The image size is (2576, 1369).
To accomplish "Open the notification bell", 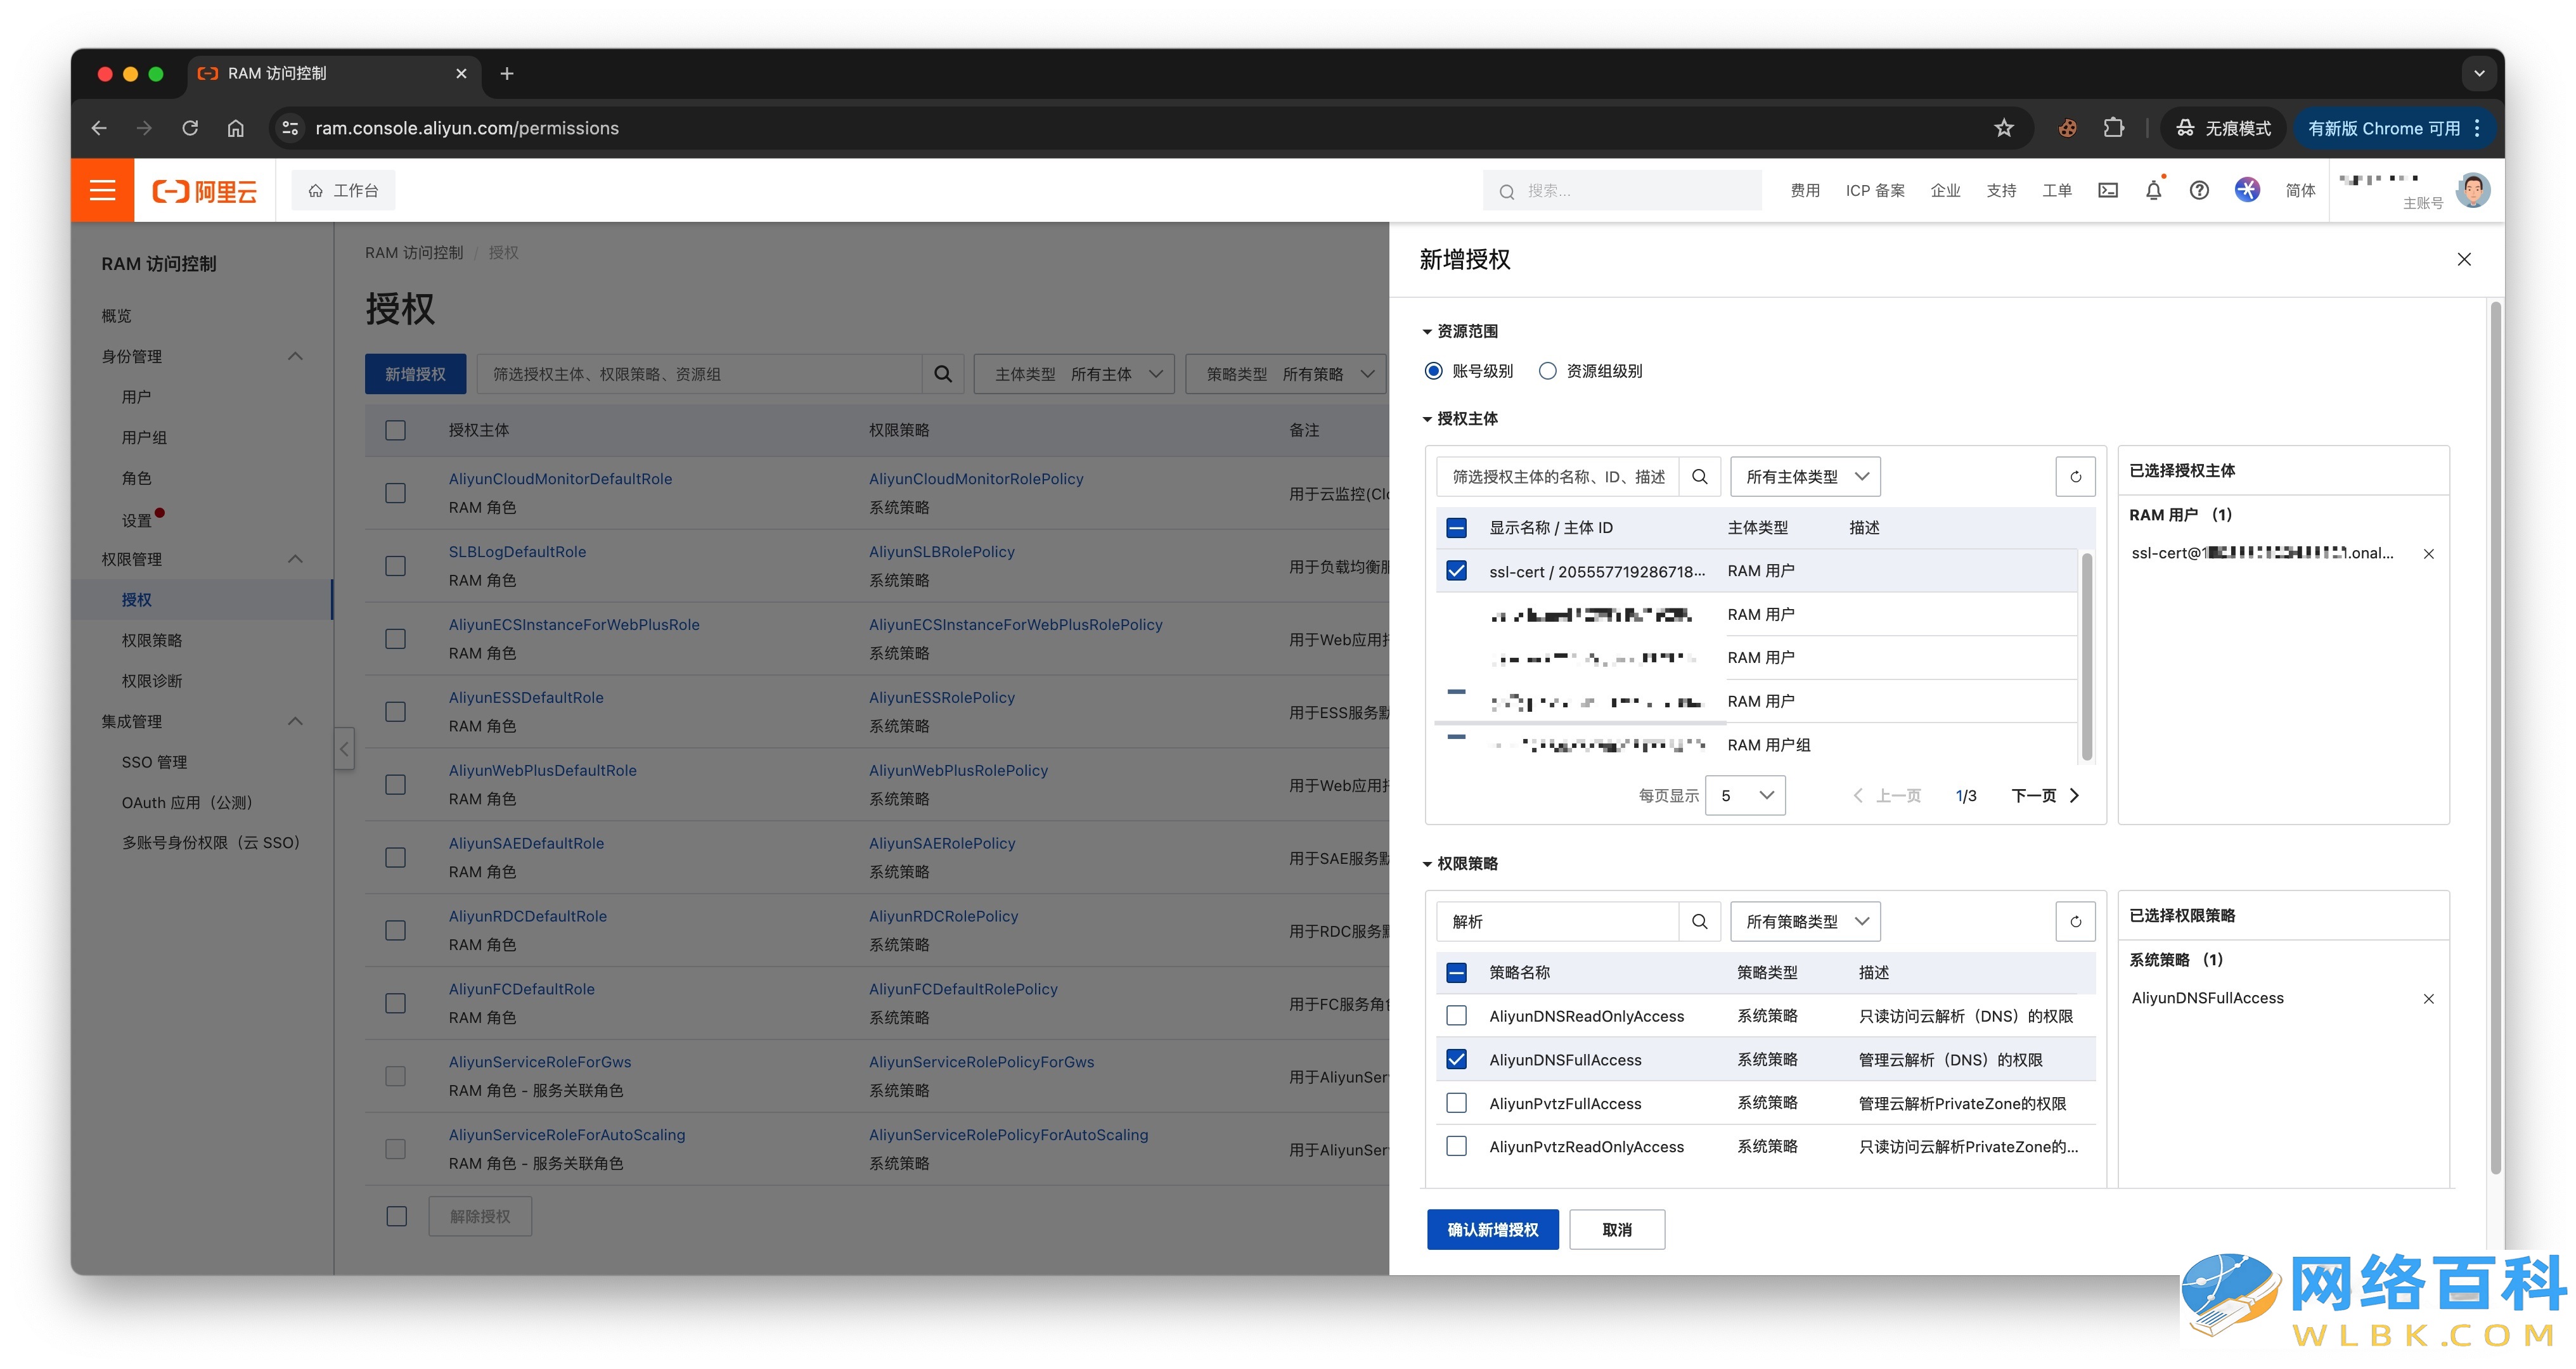I will pyautogui.click(x=2154, y=190).
